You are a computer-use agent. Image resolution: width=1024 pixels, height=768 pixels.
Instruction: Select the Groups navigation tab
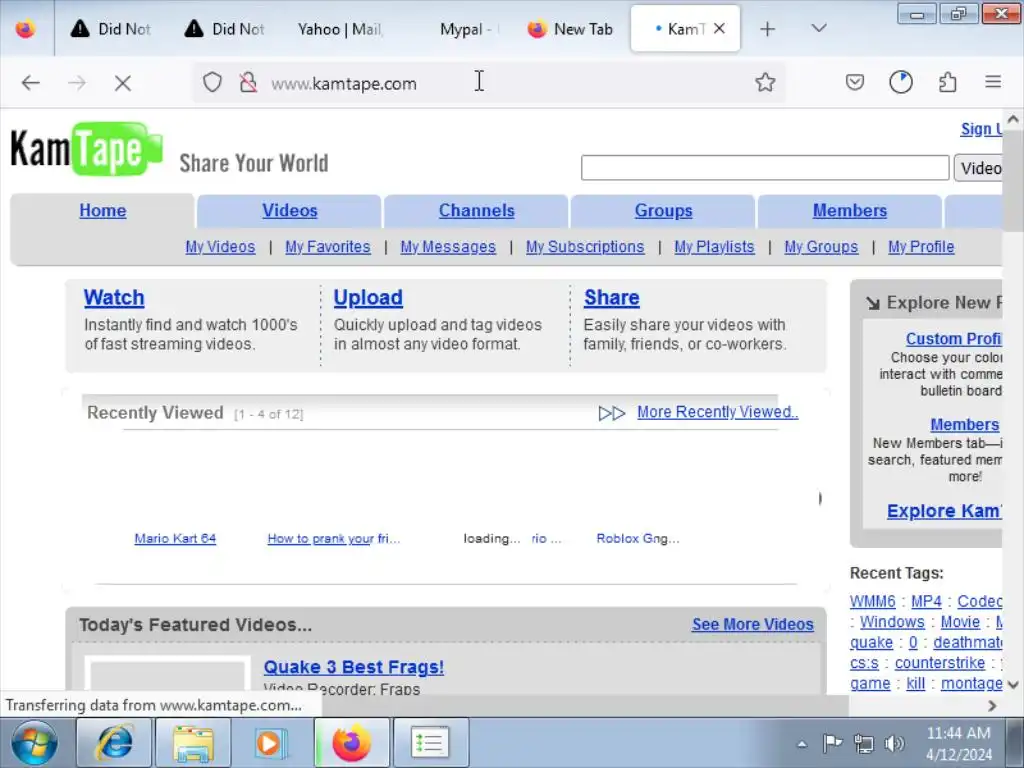pos(664,210)
